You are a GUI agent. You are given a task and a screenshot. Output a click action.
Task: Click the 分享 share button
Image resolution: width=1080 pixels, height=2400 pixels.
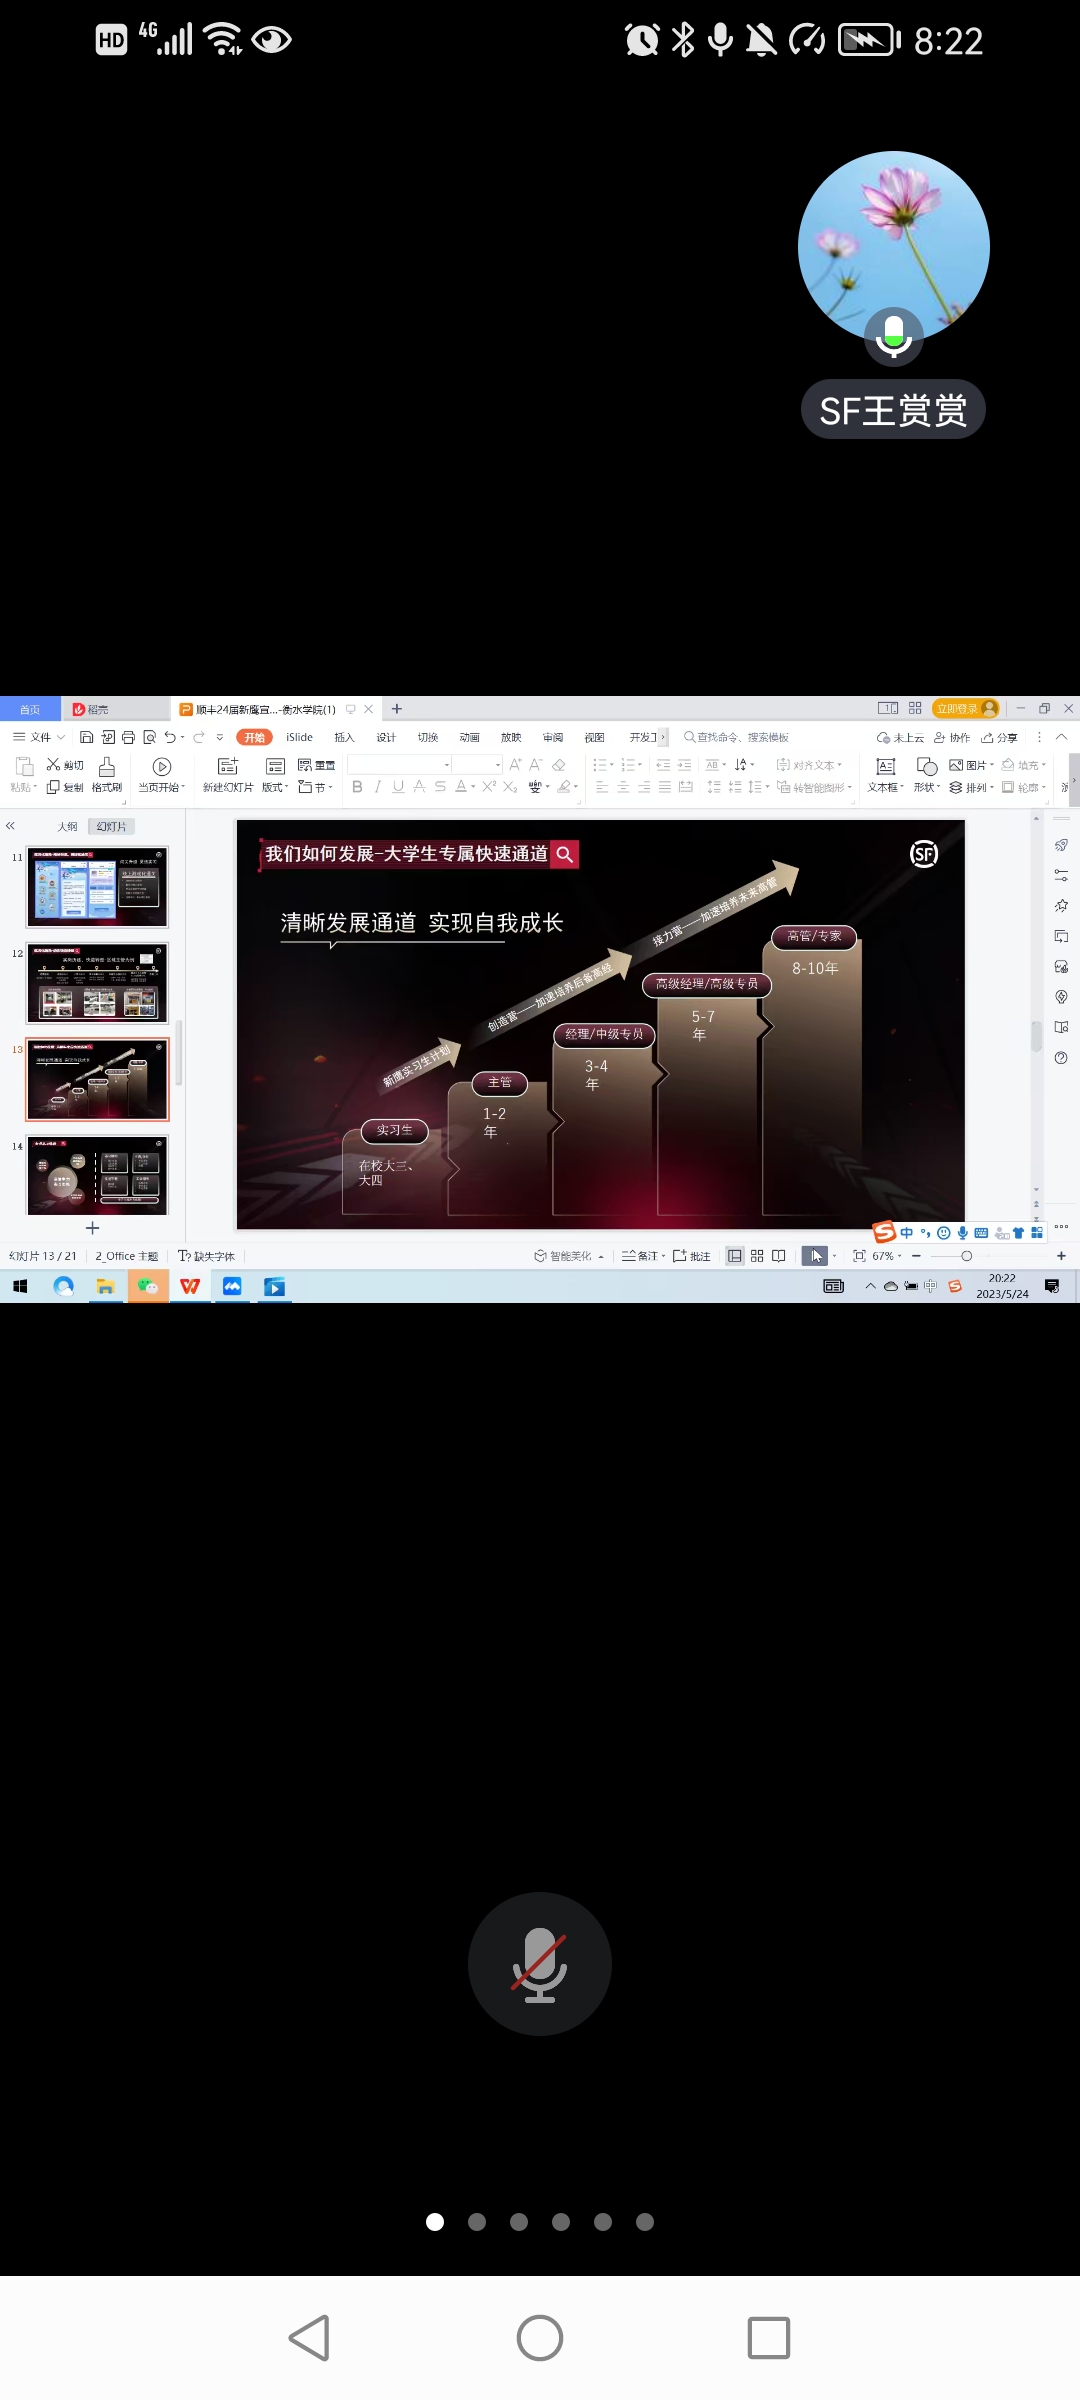pos(1000,737)
